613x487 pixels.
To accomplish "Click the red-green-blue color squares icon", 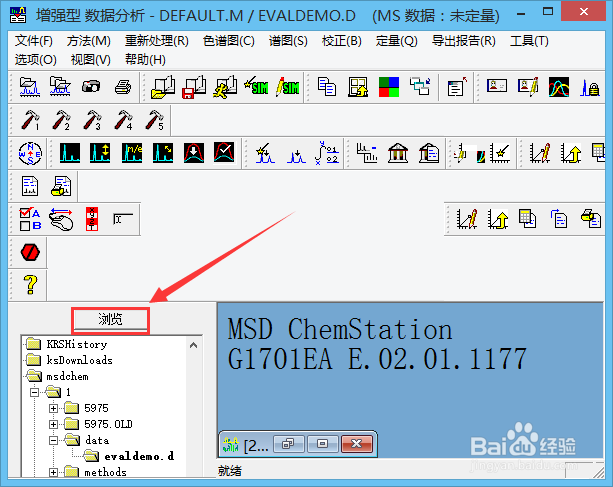I will [x=389, y=86].
